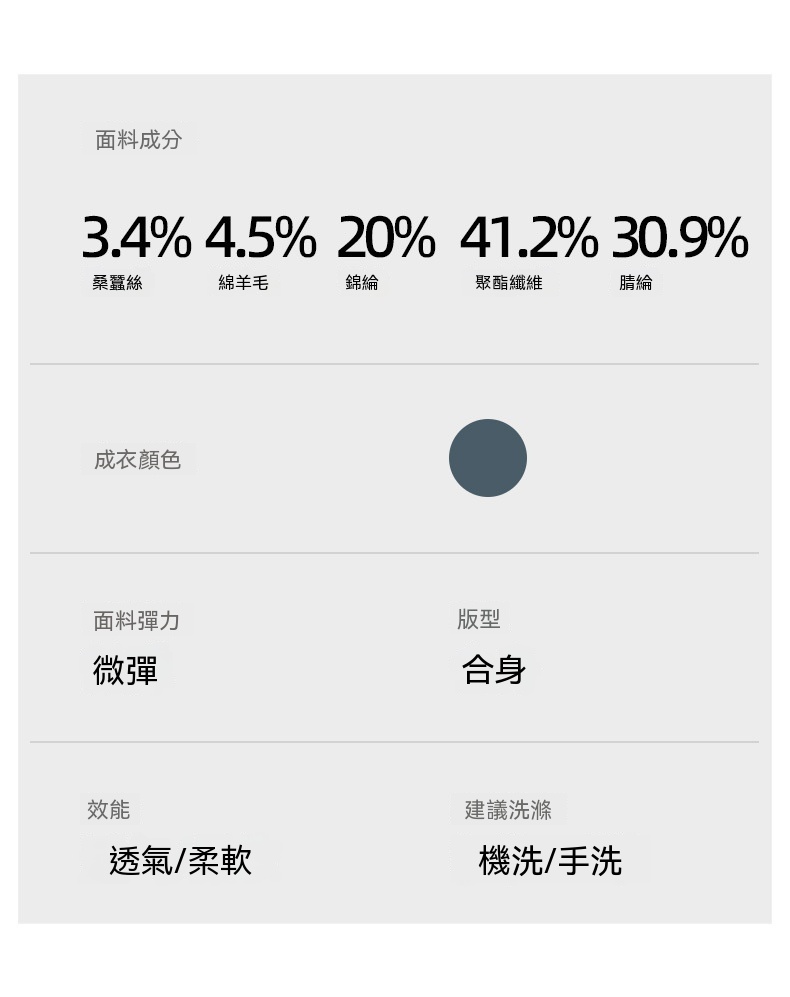The width and height of the screenshot is (790, 997).
Task: Click the 版型 heading
Action: [478, 620]
